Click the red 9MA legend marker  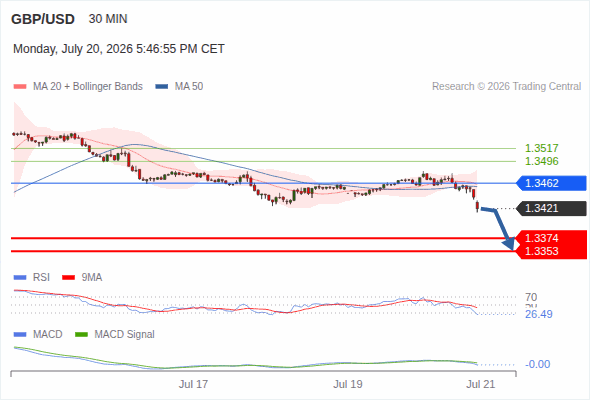(68, 278)
